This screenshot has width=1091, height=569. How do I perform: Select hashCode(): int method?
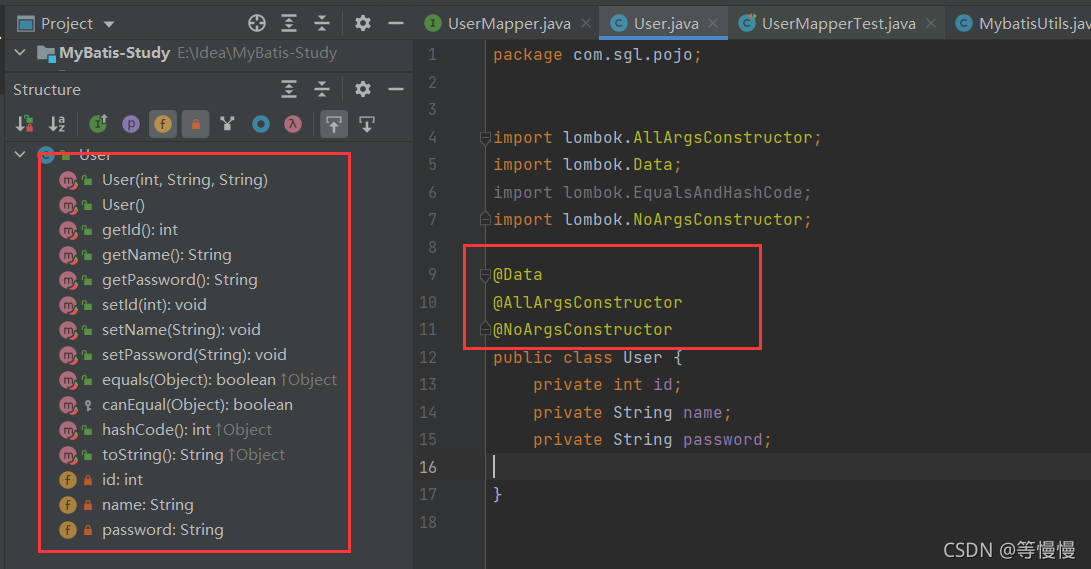[156, 430]
